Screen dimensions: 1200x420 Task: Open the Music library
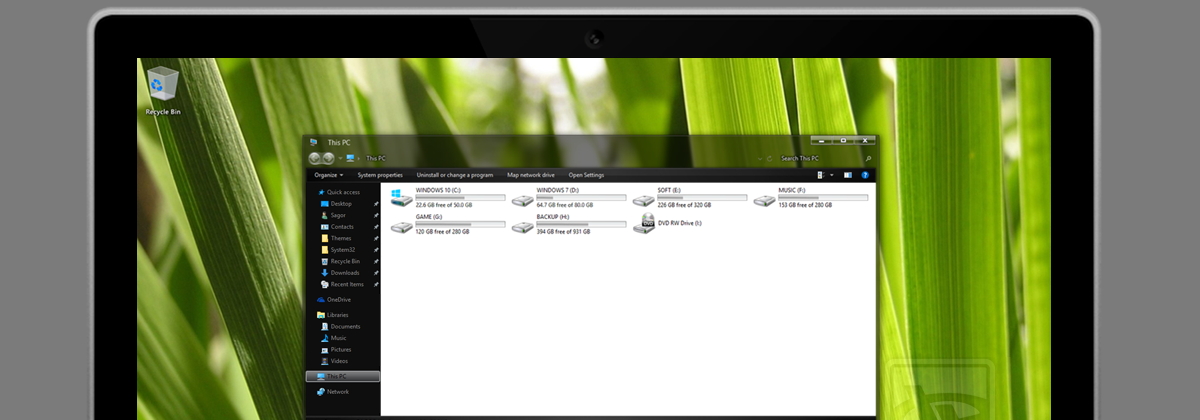334,338
